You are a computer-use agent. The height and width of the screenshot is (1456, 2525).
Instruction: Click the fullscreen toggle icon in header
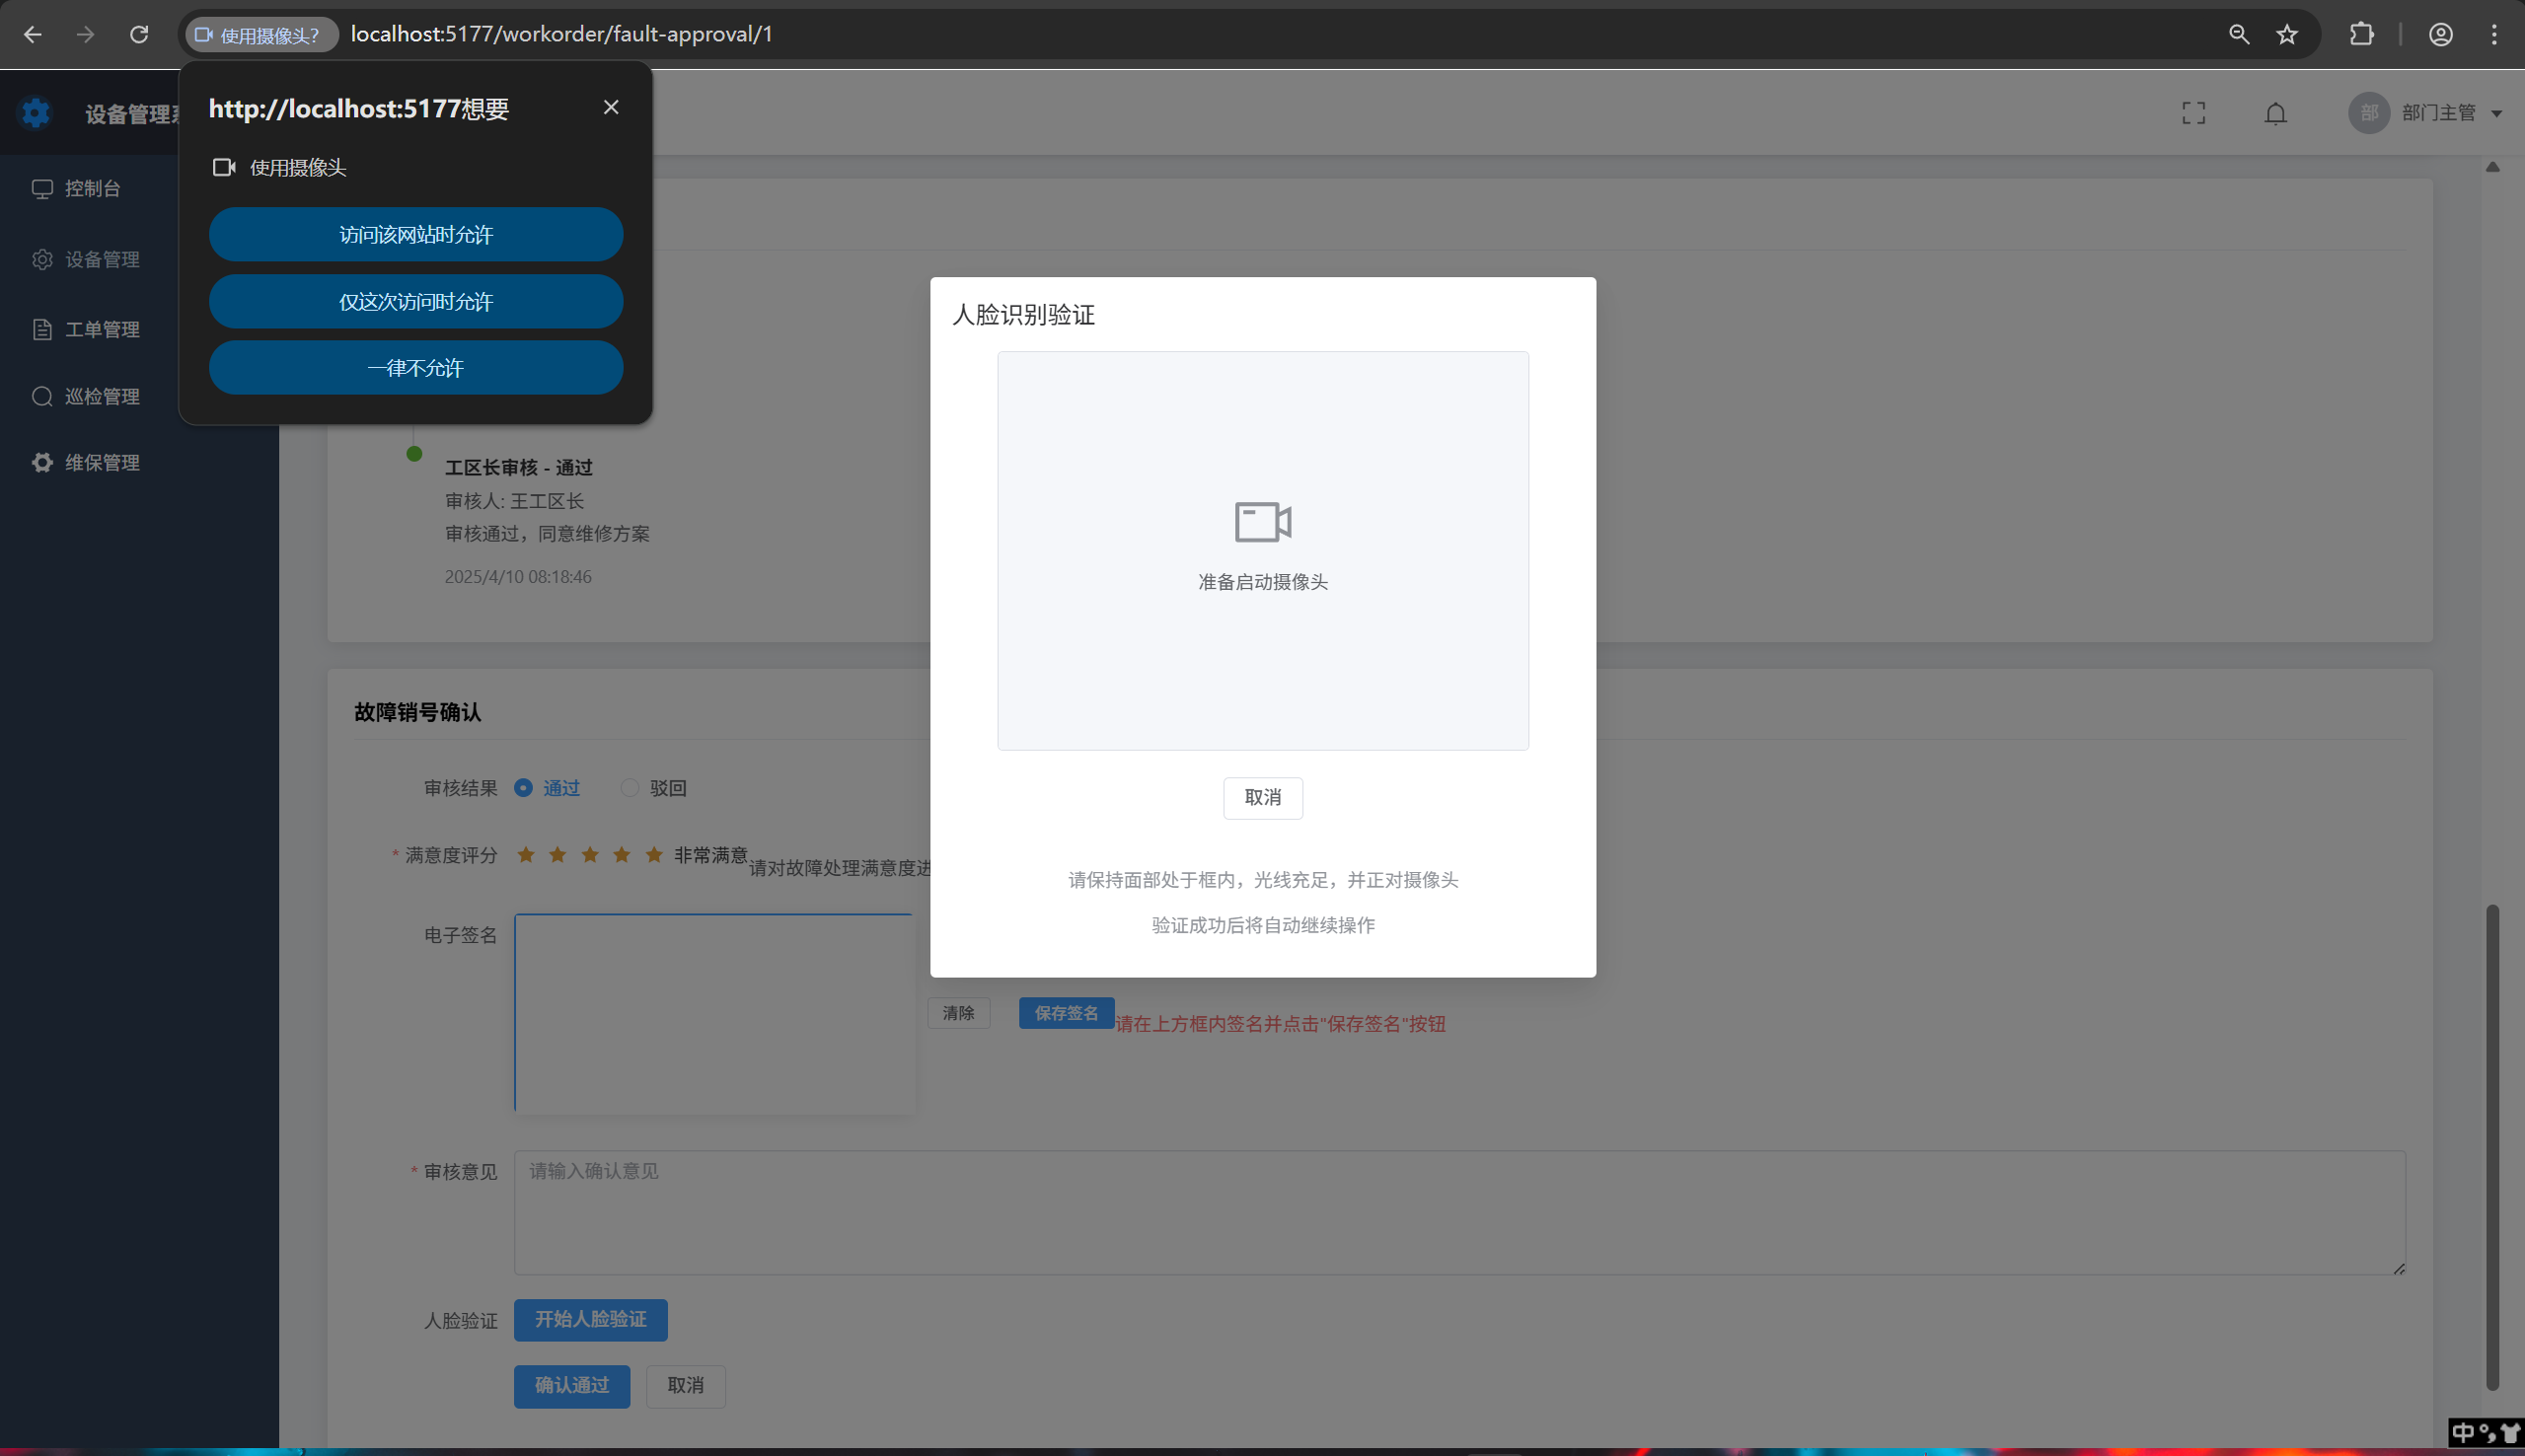2193,113
